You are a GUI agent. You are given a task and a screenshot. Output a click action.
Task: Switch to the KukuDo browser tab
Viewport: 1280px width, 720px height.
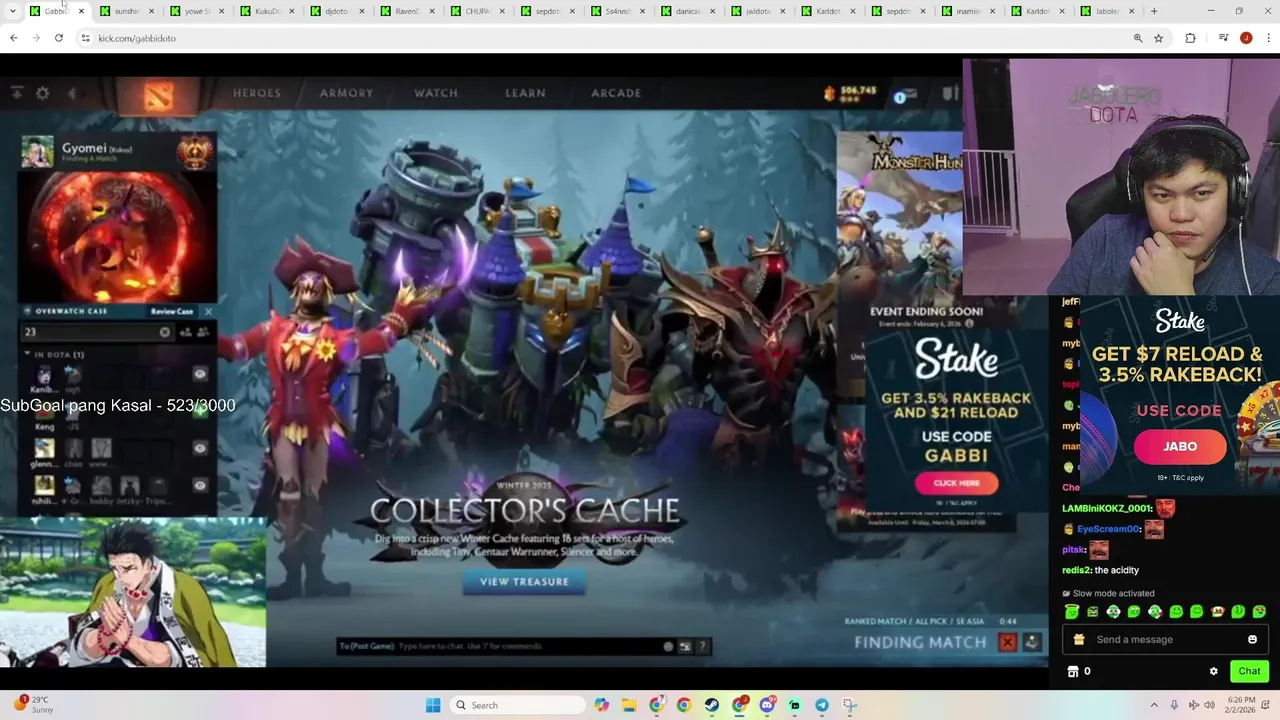tap(266, 11)
